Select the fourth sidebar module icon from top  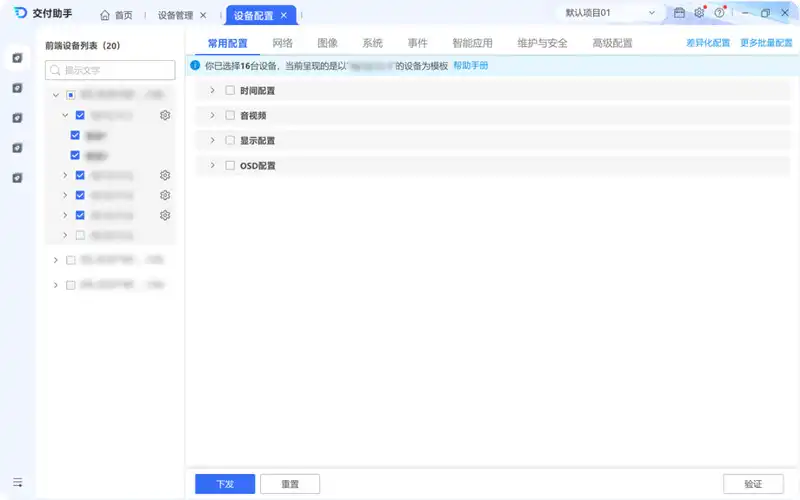pyautogui.click(x=17, y=148)
